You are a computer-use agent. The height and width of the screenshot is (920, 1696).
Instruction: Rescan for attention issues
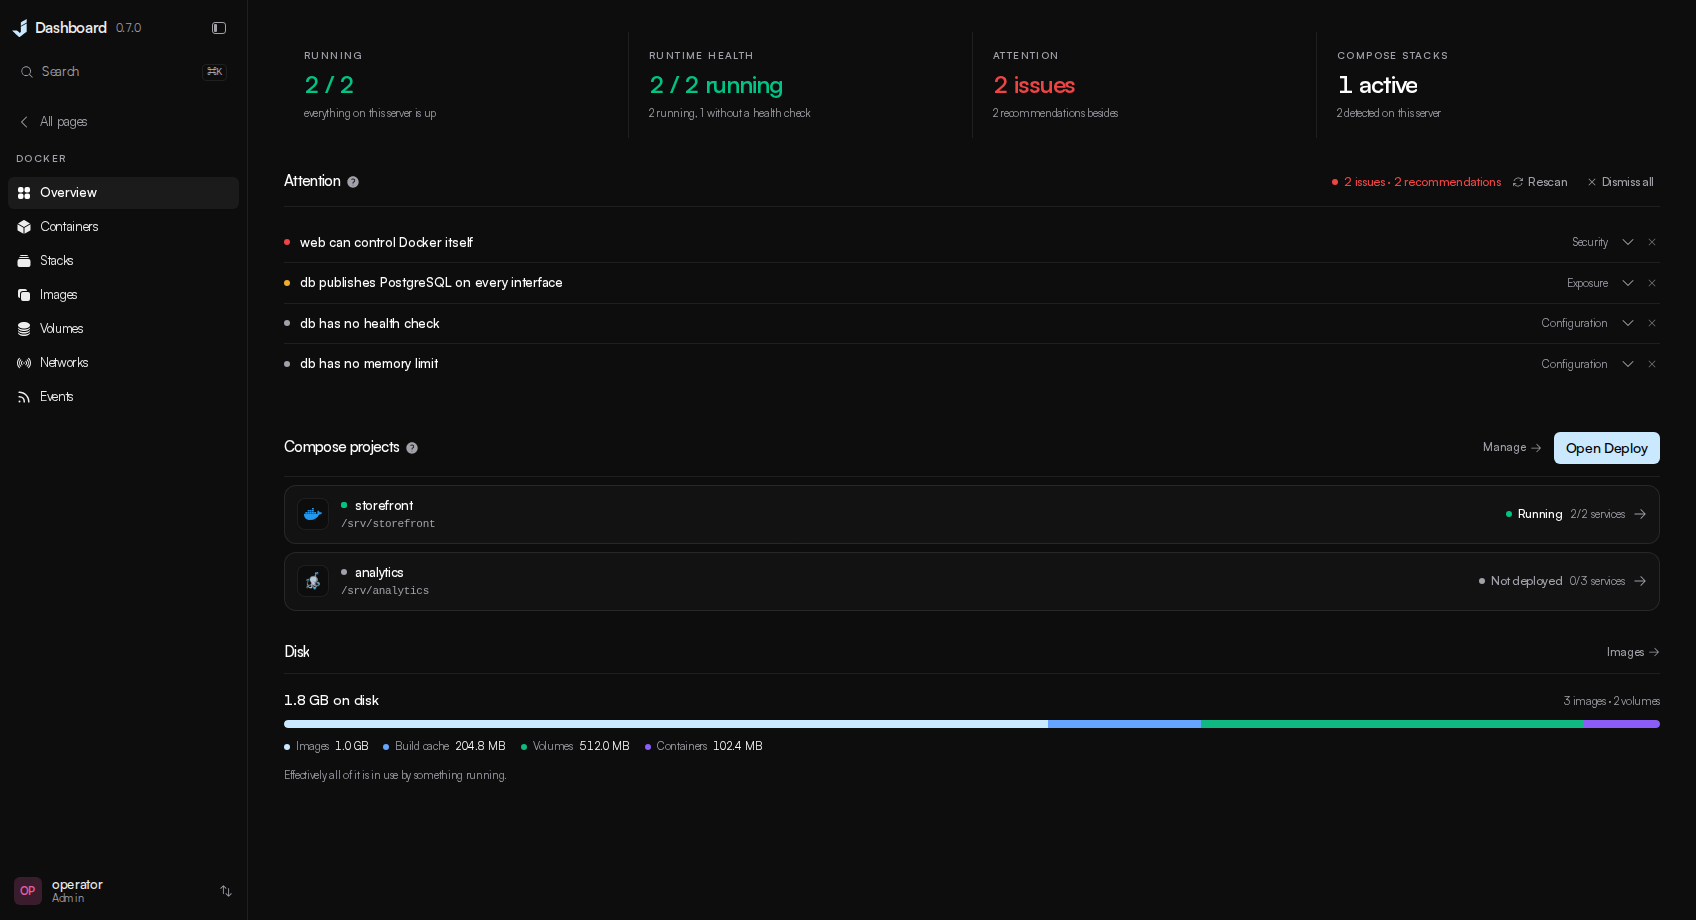coord(1540,182)
